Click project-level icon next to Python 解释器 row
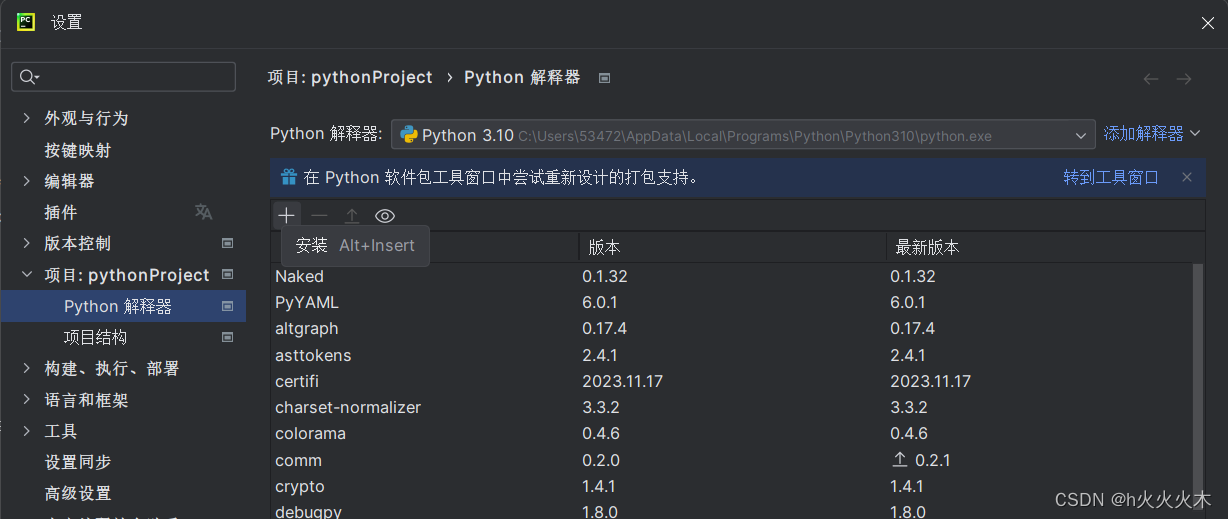The image size is (1228, 519). click(x=227, y=306)
